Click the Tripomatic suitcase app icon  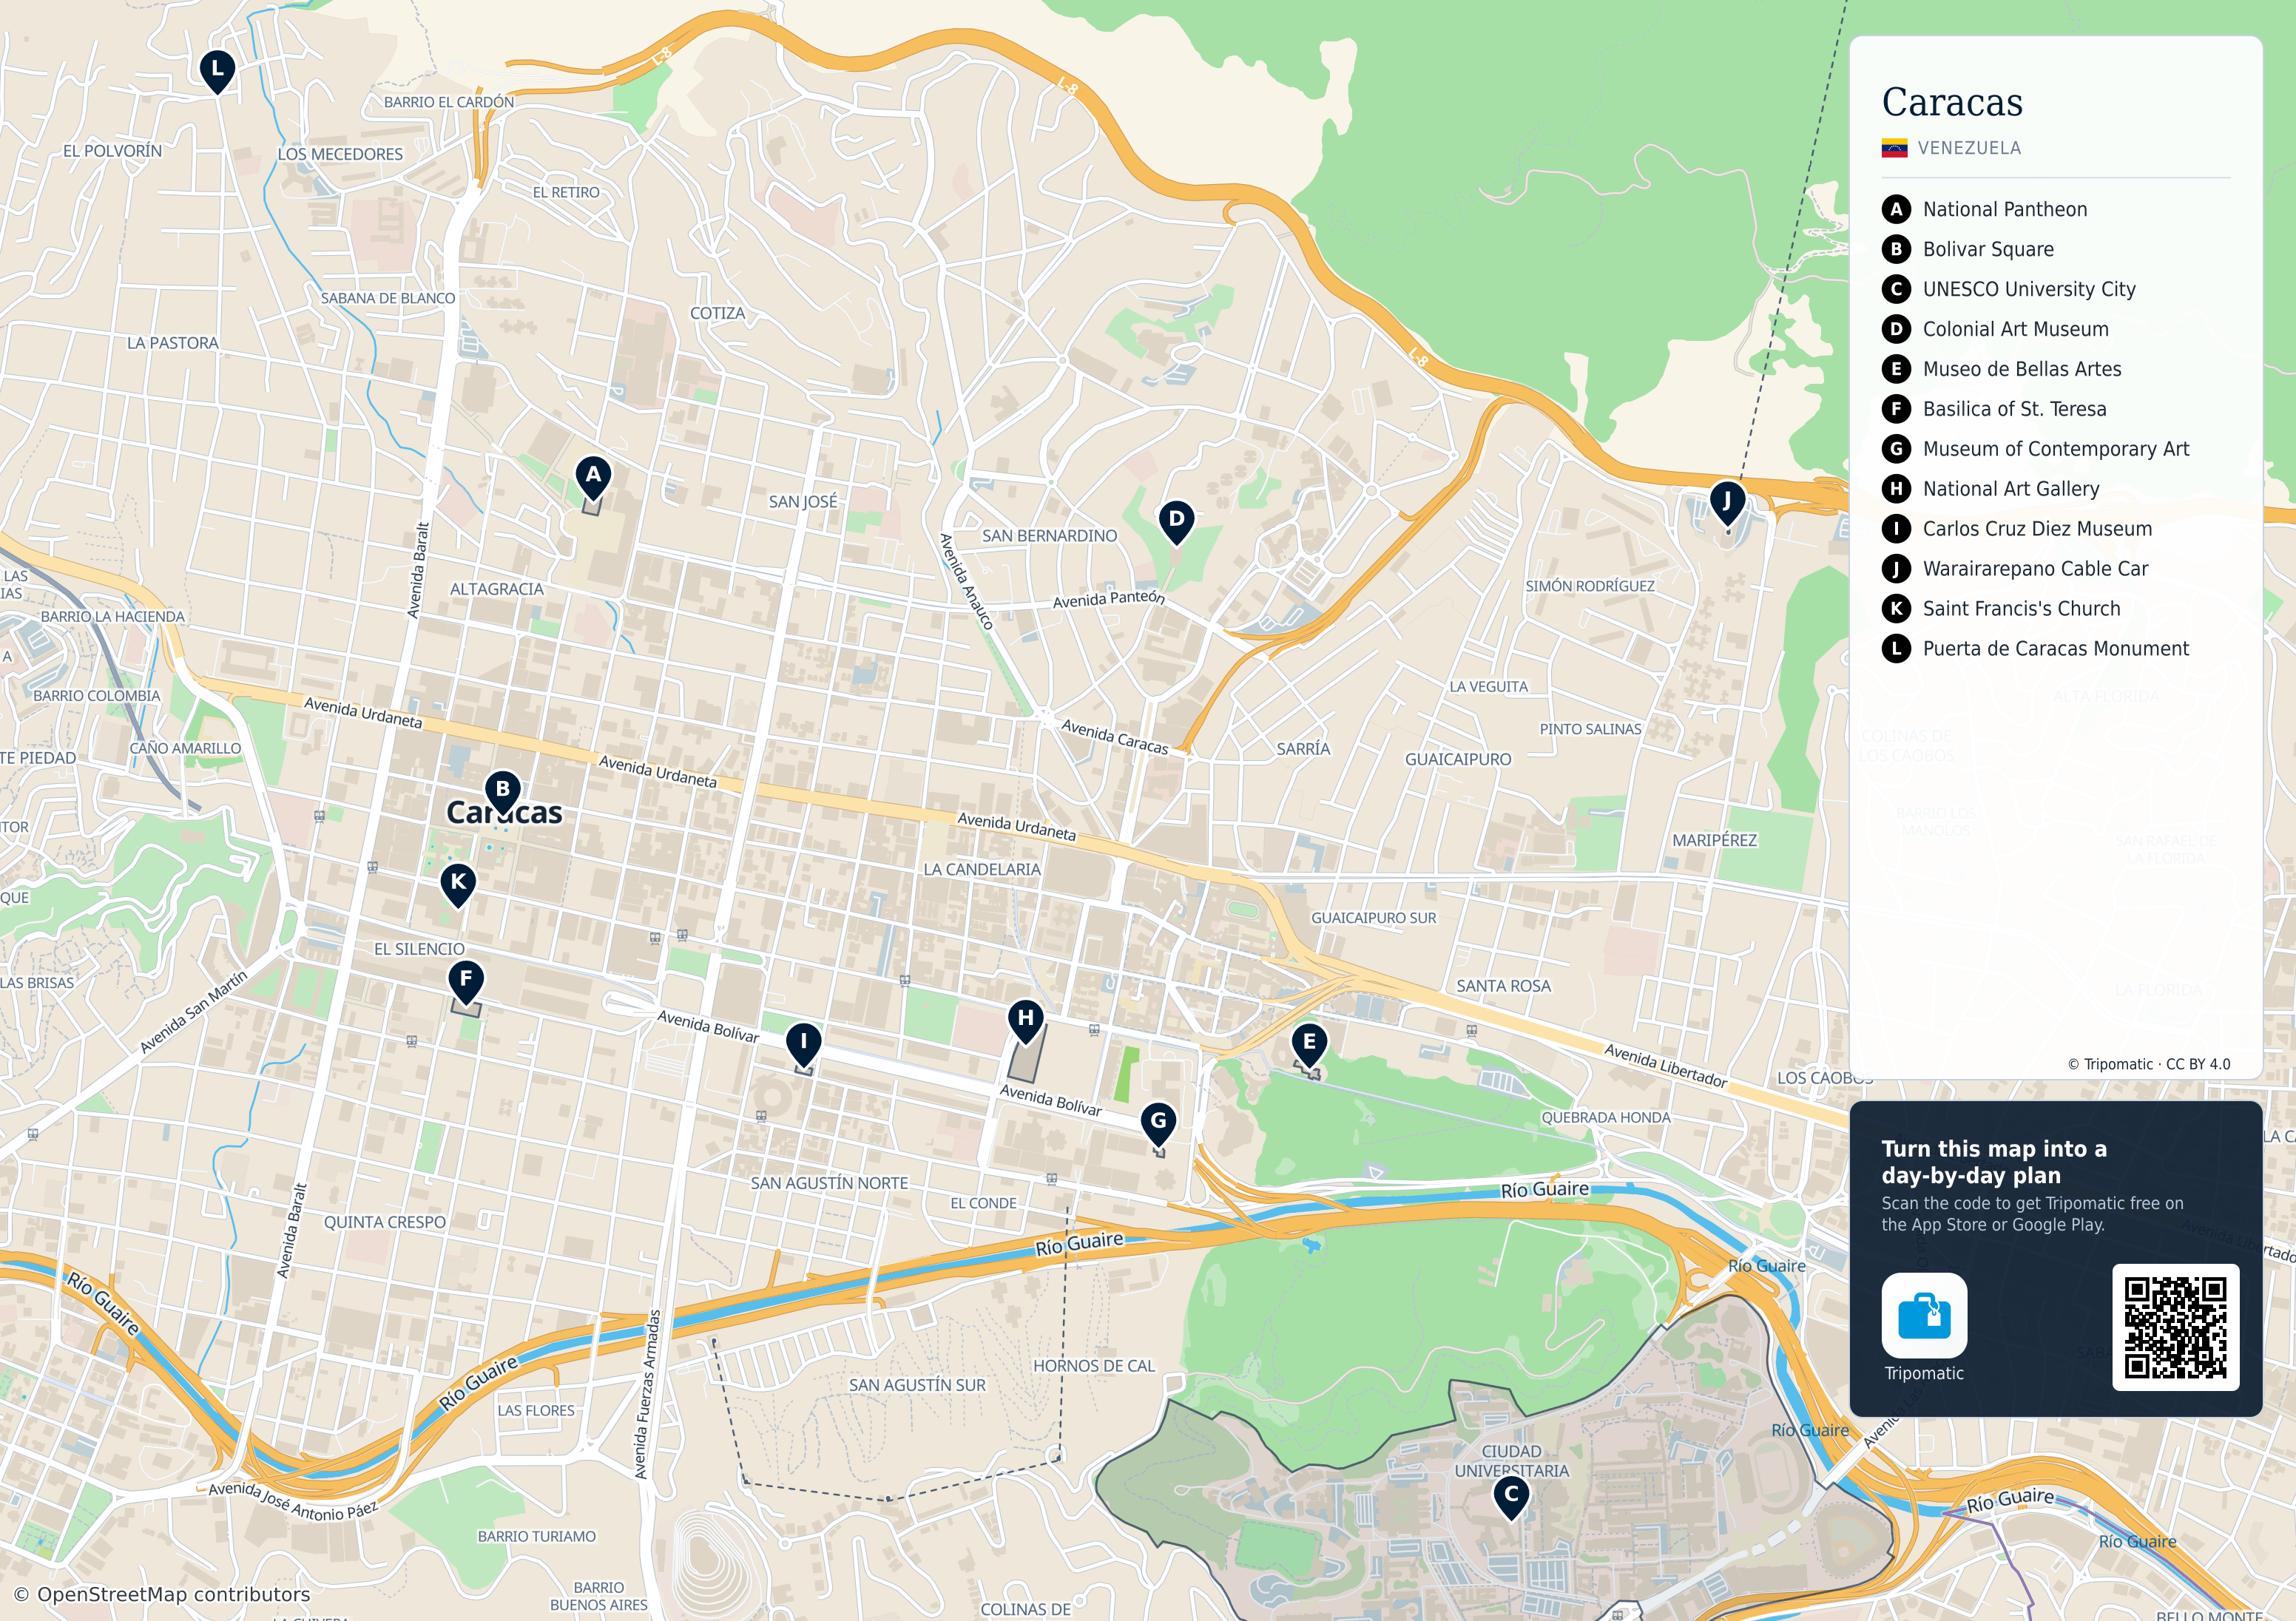coord(1924,1315)
